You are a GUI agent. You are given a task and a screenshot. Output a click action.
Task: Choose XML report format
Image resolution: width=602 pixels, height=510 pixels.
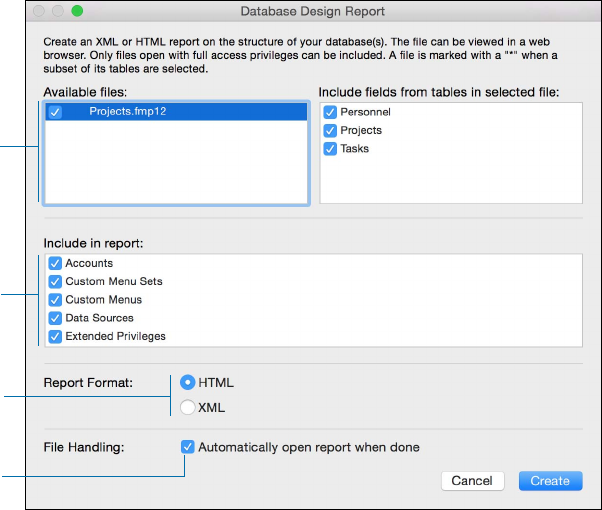click(x=187, y=407)
